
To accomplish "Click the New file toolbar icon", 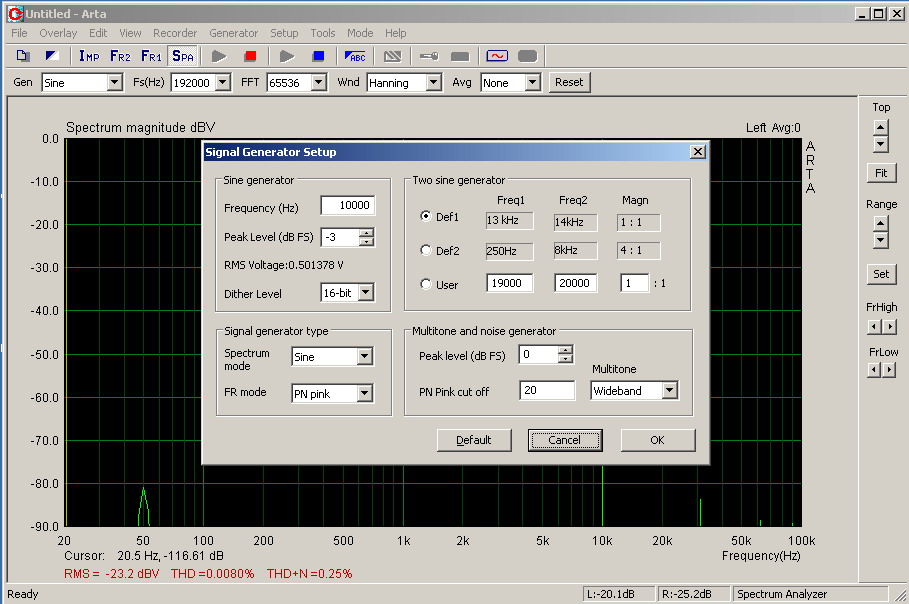I will (22, 56).
